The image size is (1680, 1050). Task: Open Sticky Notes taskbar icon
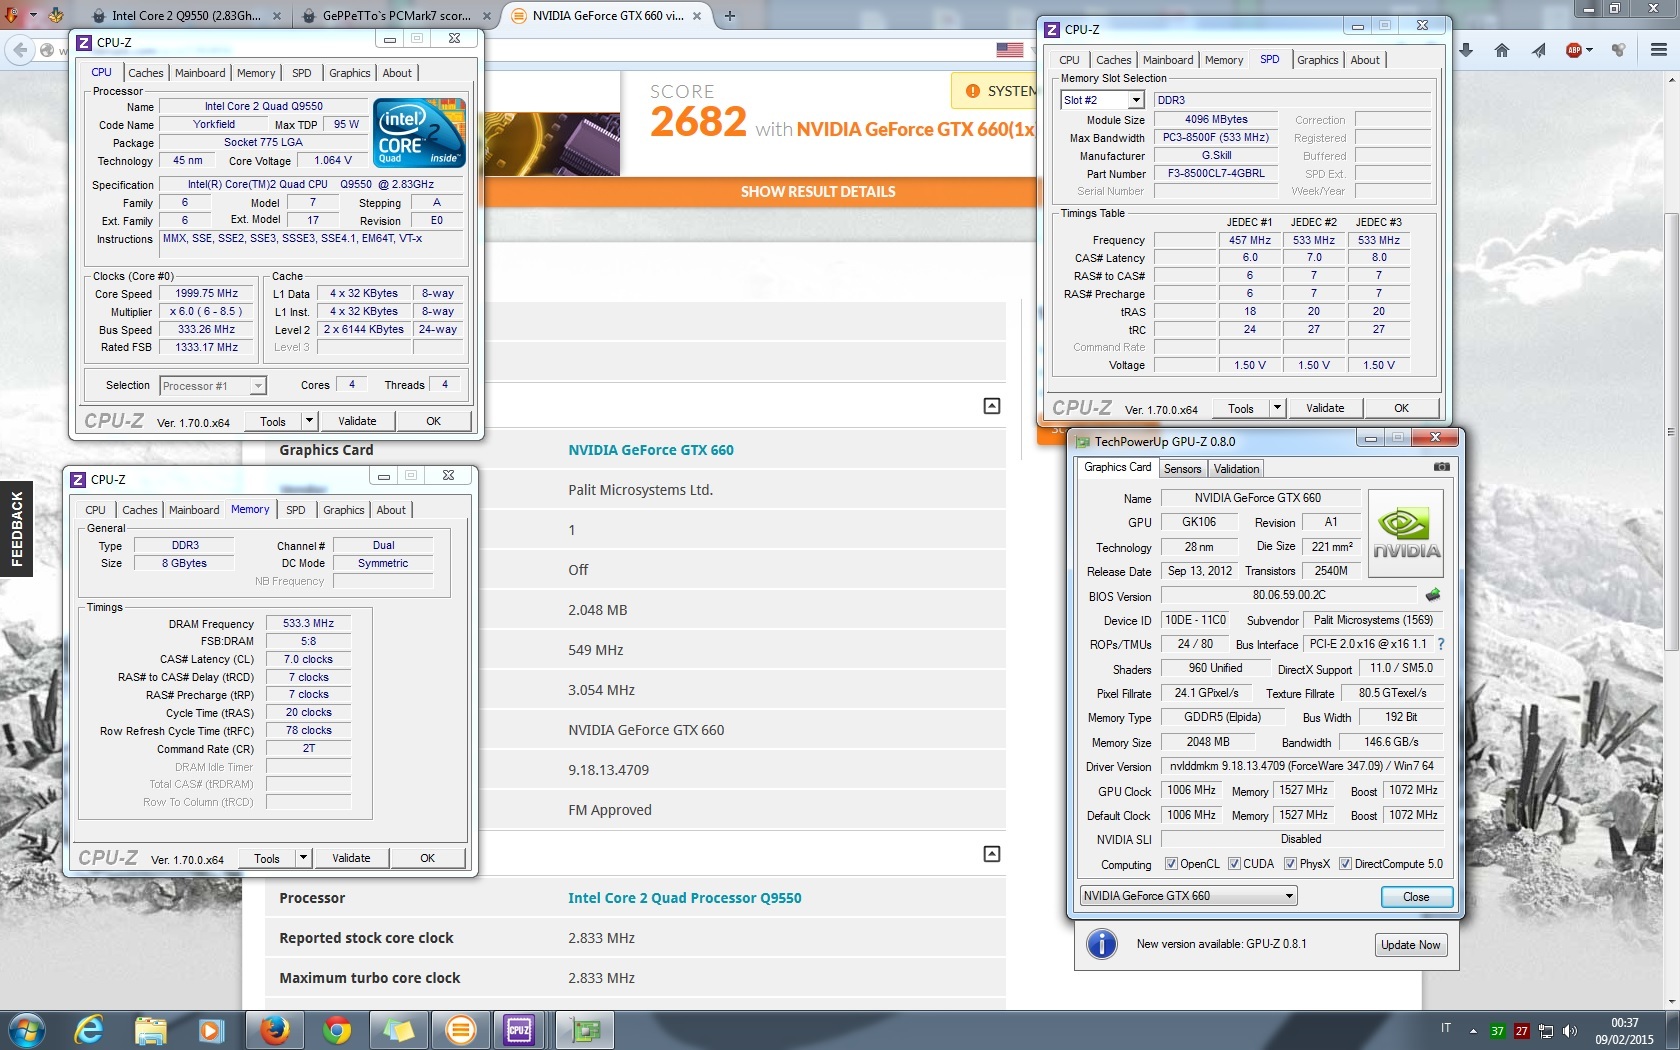[x=398, y=1030]
